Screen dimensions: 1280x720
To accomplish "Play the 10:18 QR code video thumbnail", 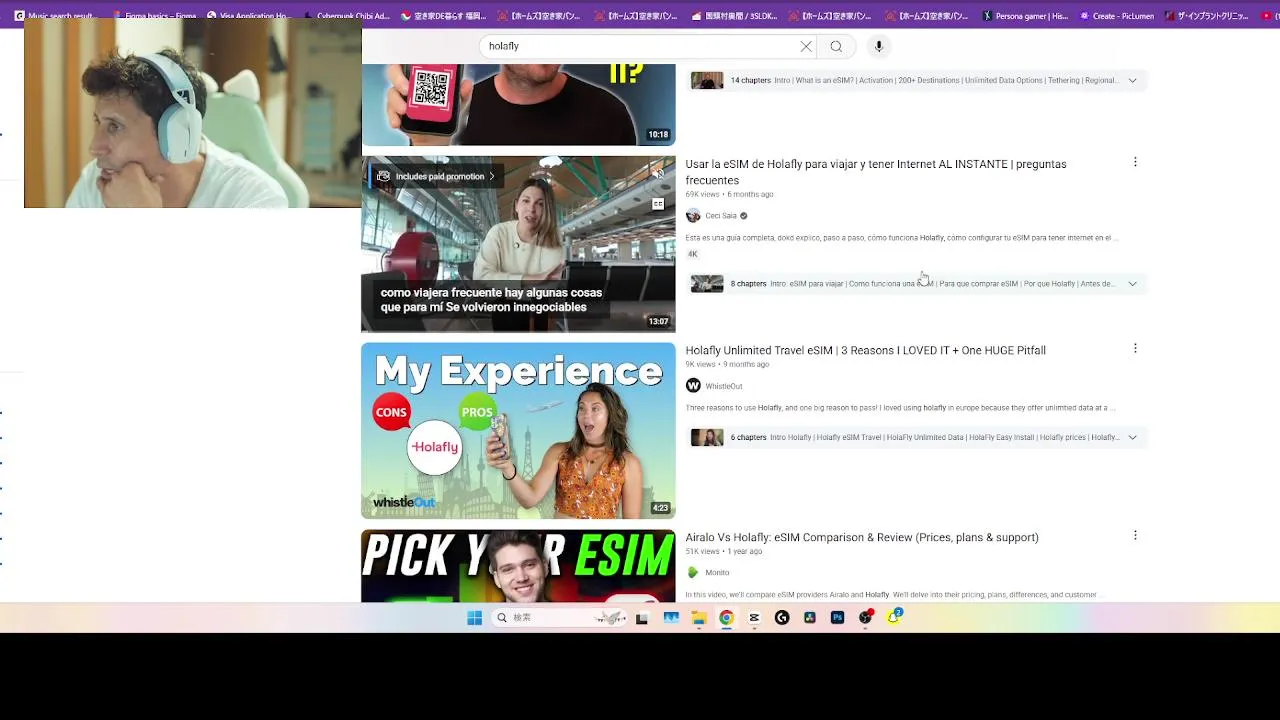I will coord(518,104).
